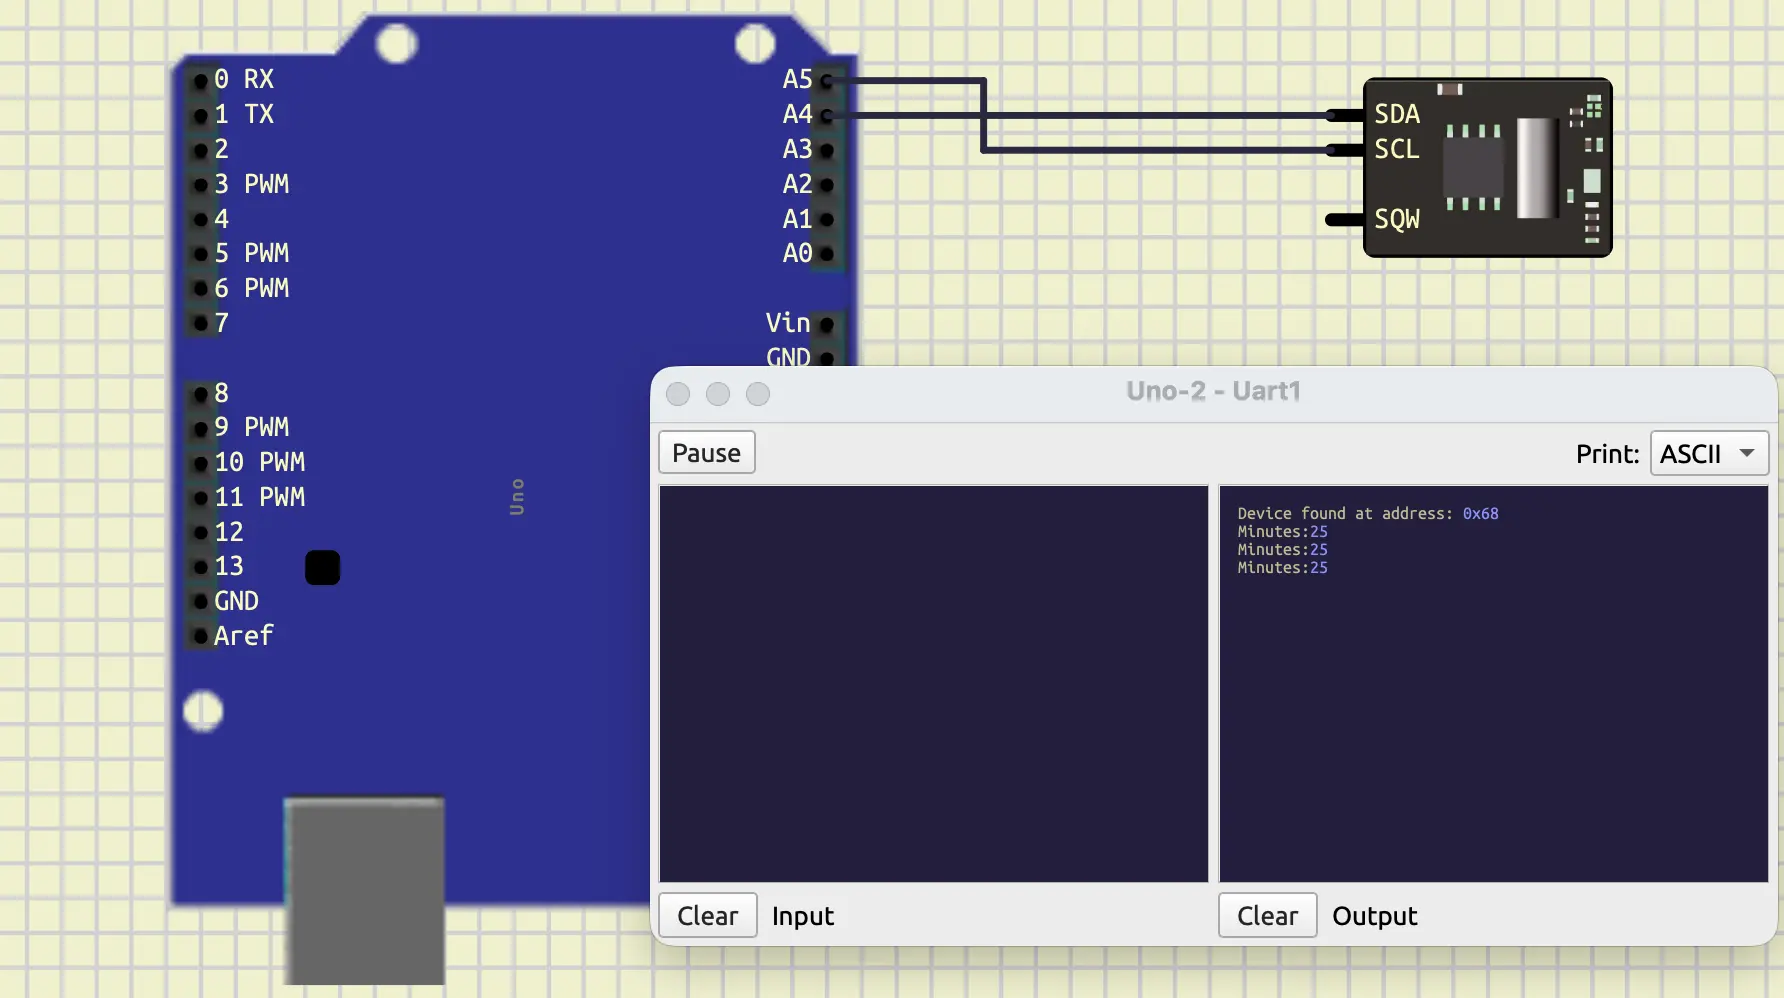Select the A4 analog pin

[x=827, y=115]
